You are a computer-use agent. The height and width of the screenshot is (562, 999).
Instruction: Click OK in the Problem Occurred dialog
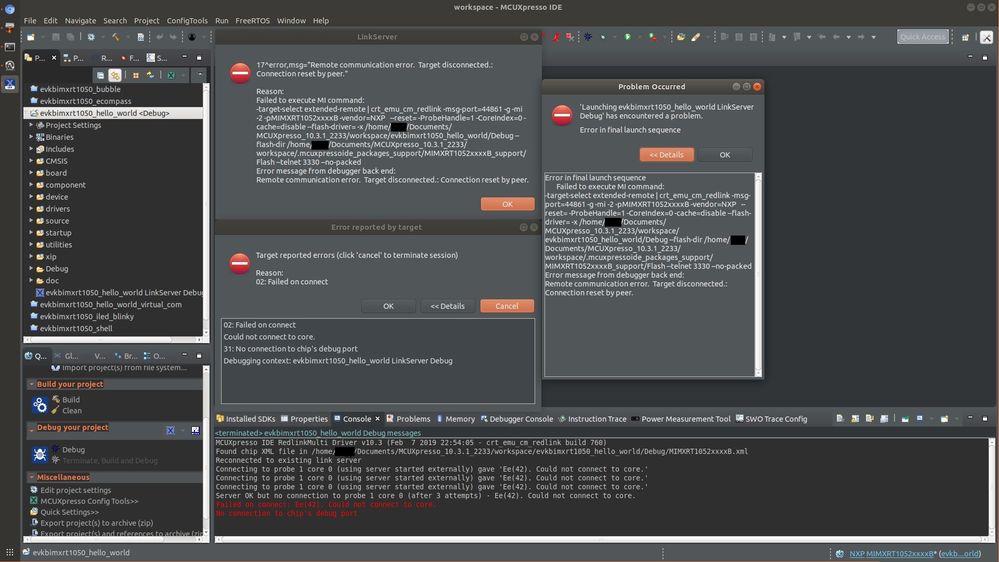tap(724, 155)
